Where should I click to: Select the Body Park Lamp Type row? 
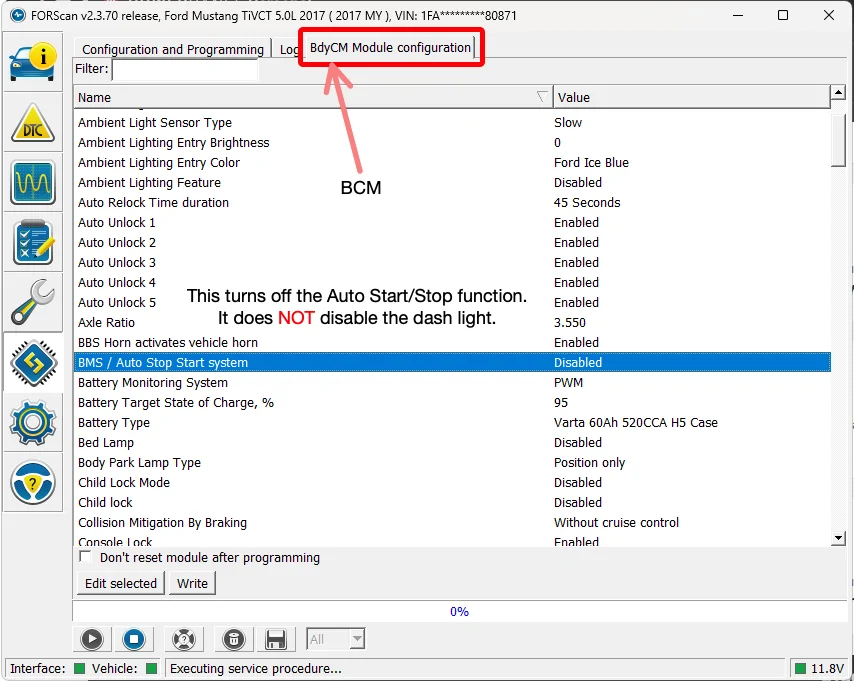(x=452, y=463)
